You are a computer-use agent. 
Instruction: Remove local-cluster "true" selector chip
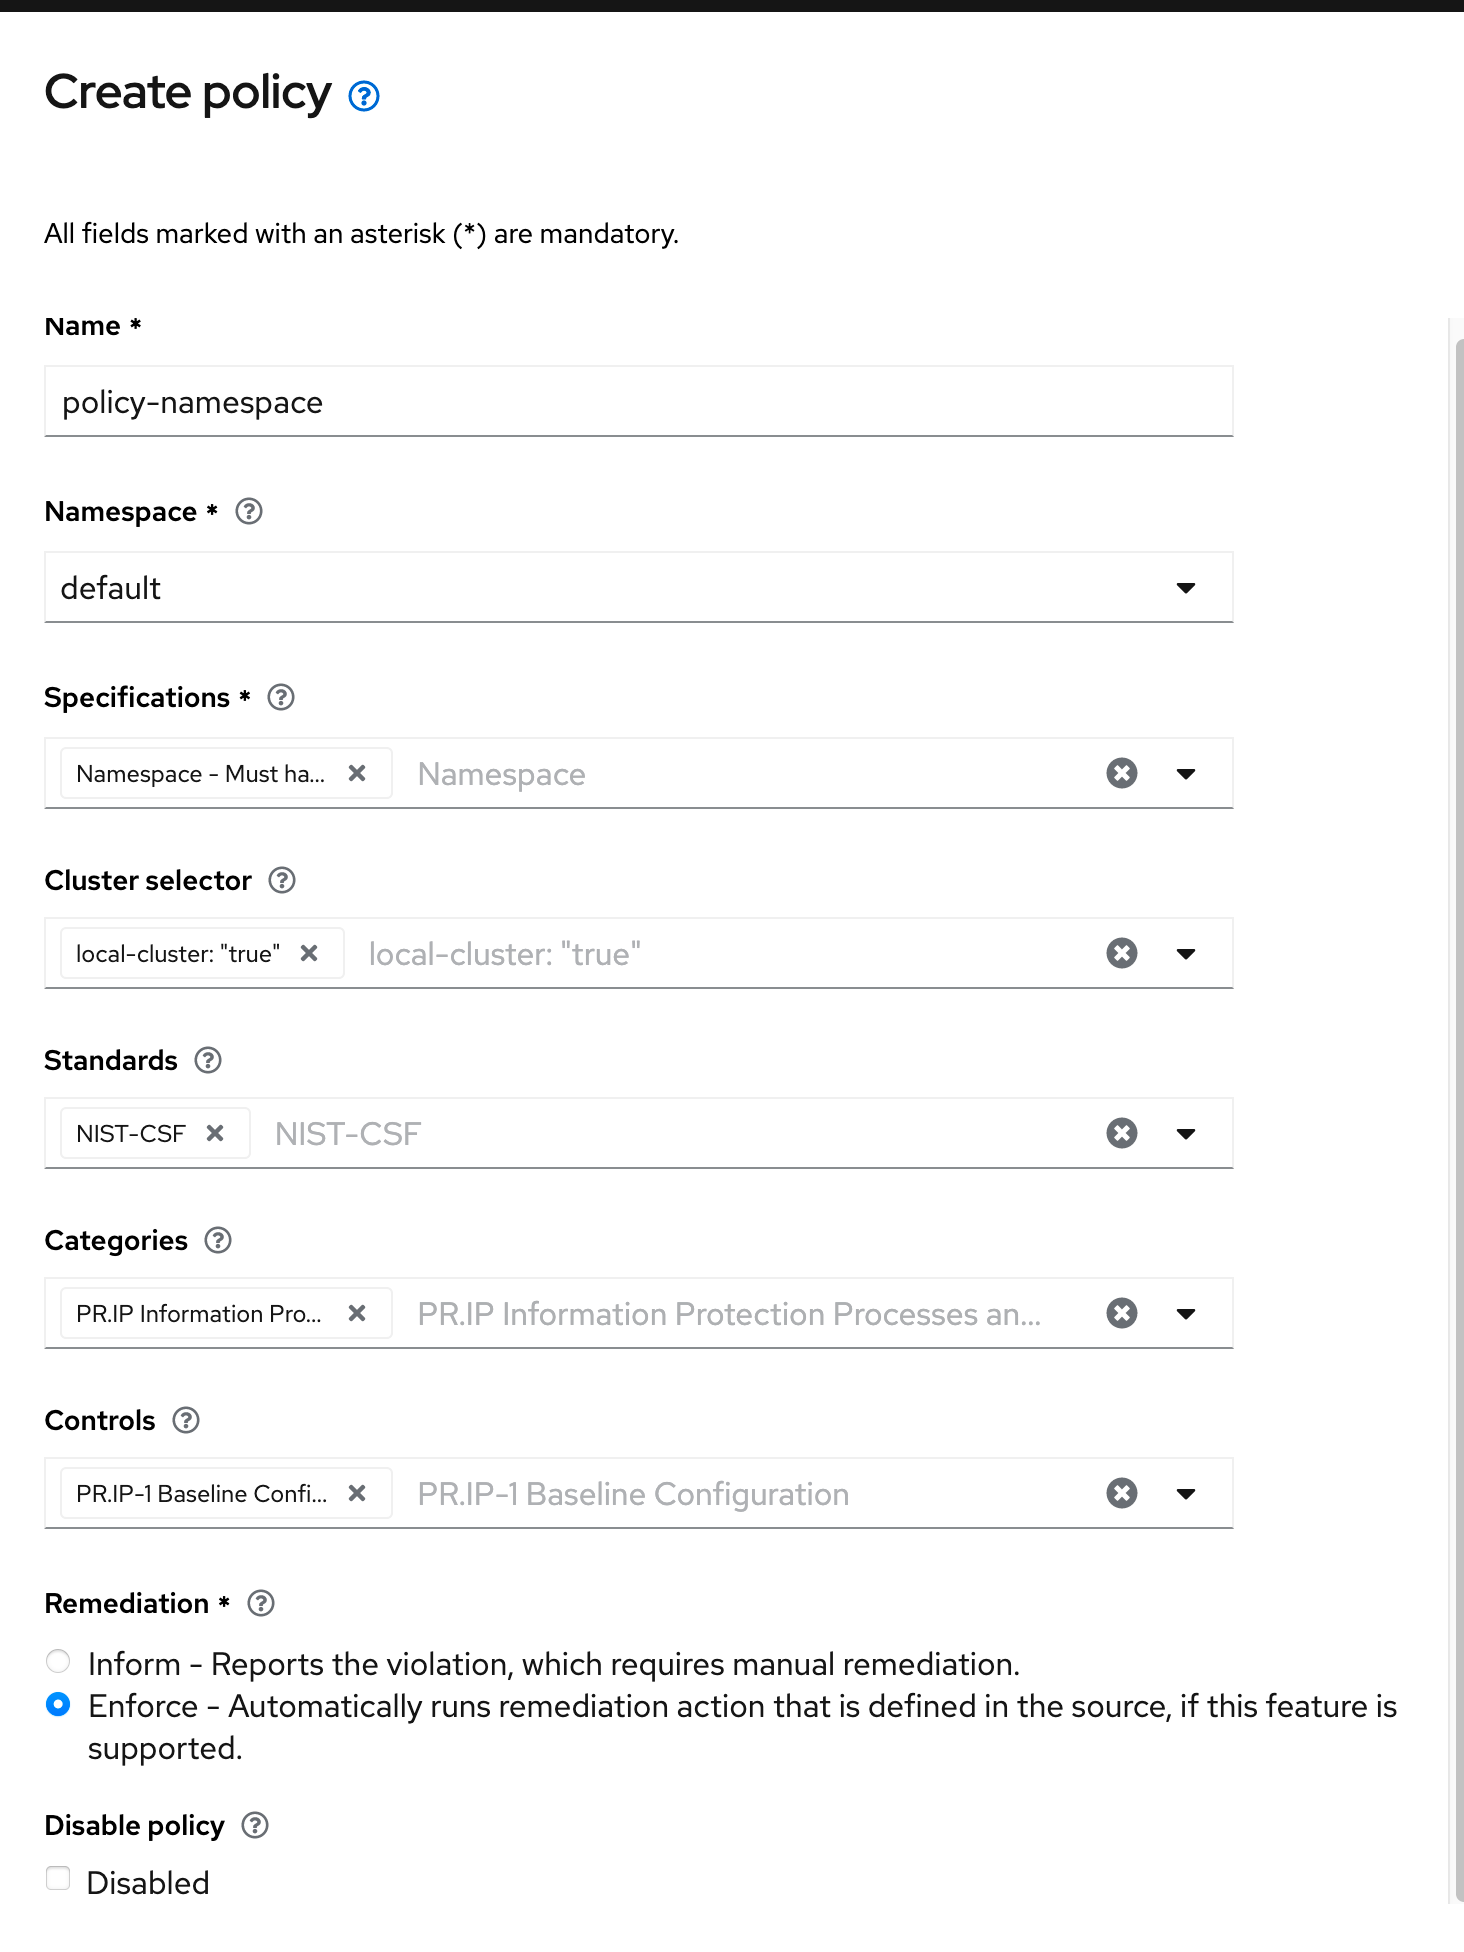(310, 953)
